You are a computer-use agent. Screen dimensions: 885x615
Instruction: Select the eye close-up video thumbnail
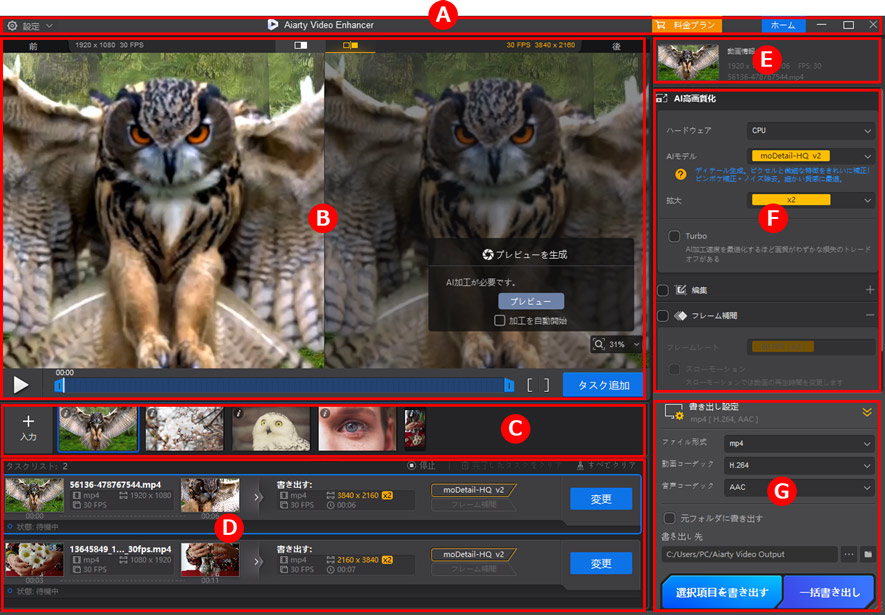click(x=357, y=429)
